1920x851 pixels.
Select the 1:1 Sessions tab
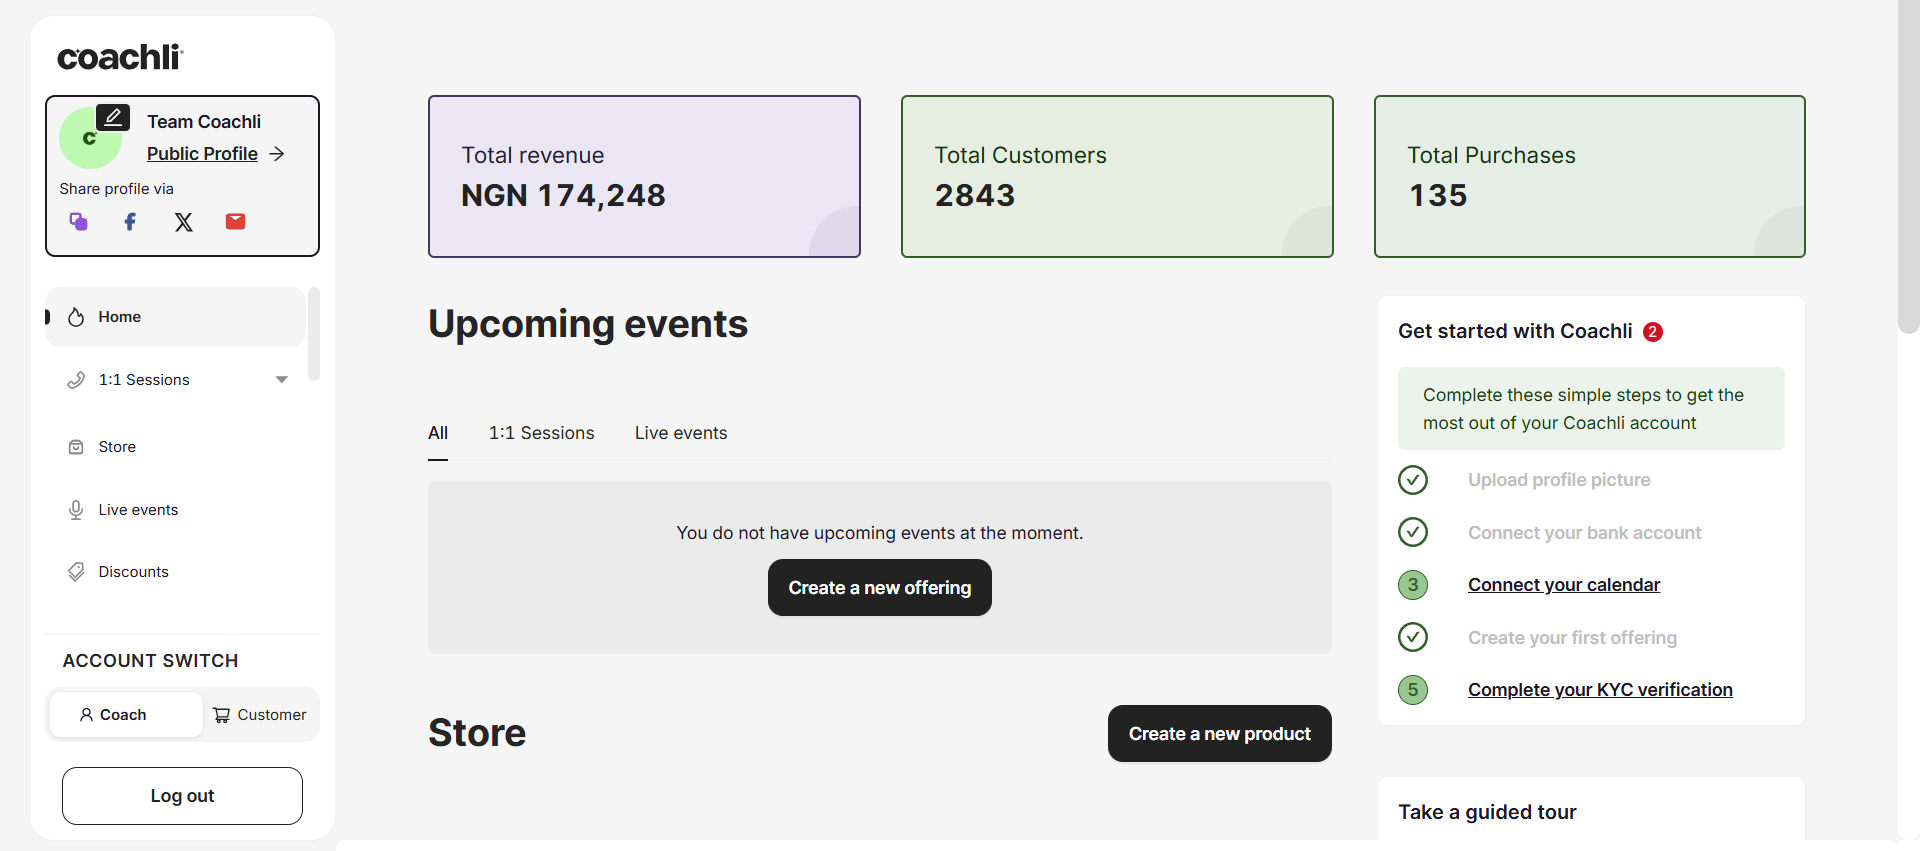point(541,433)
